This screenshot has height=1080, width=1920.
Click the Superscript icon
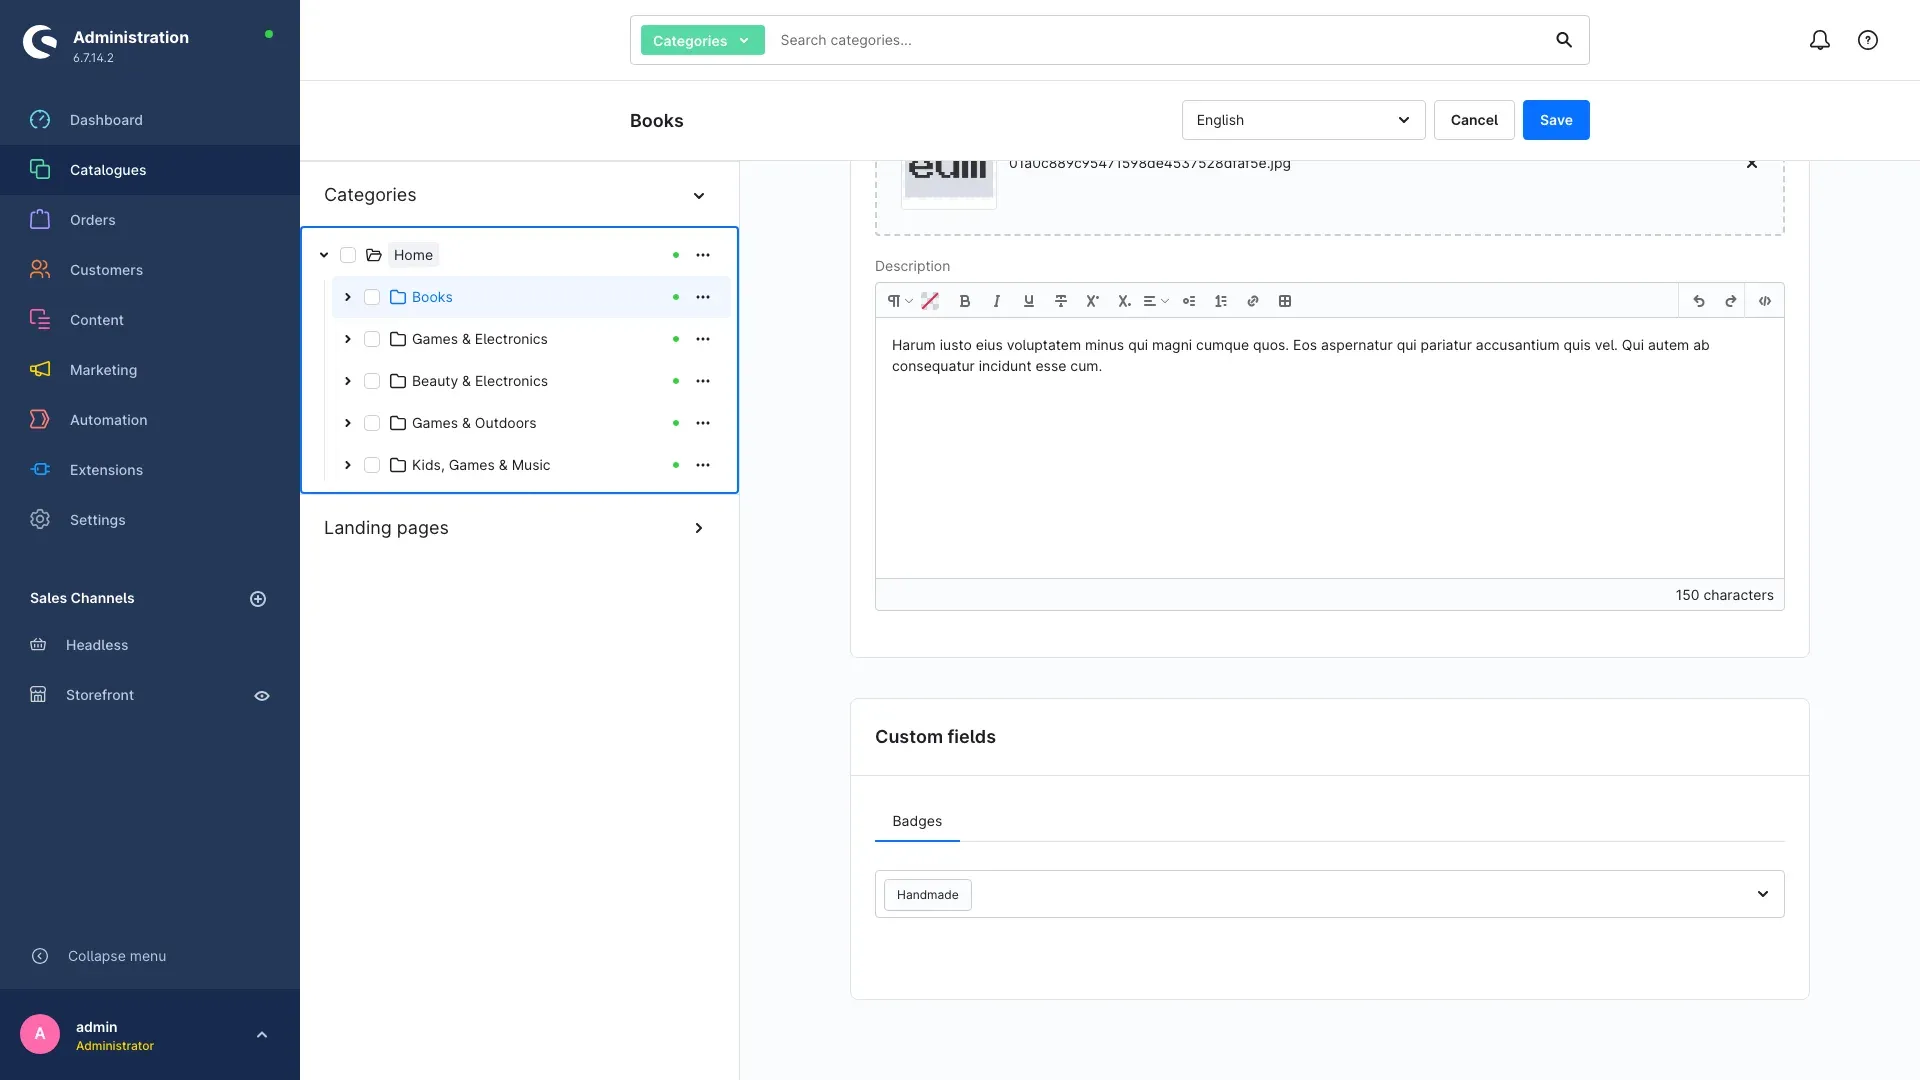tap(1093, 301)
